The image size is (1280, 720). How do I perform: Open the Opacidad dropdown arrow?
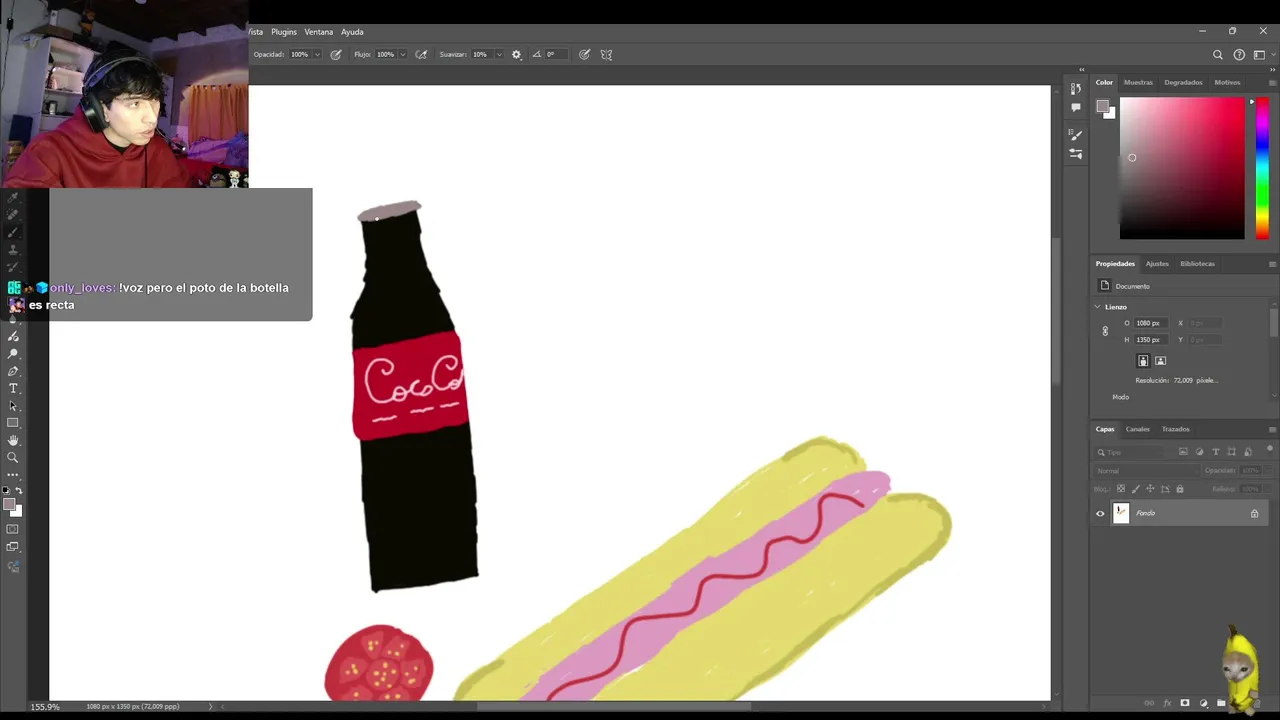[317, 55]
